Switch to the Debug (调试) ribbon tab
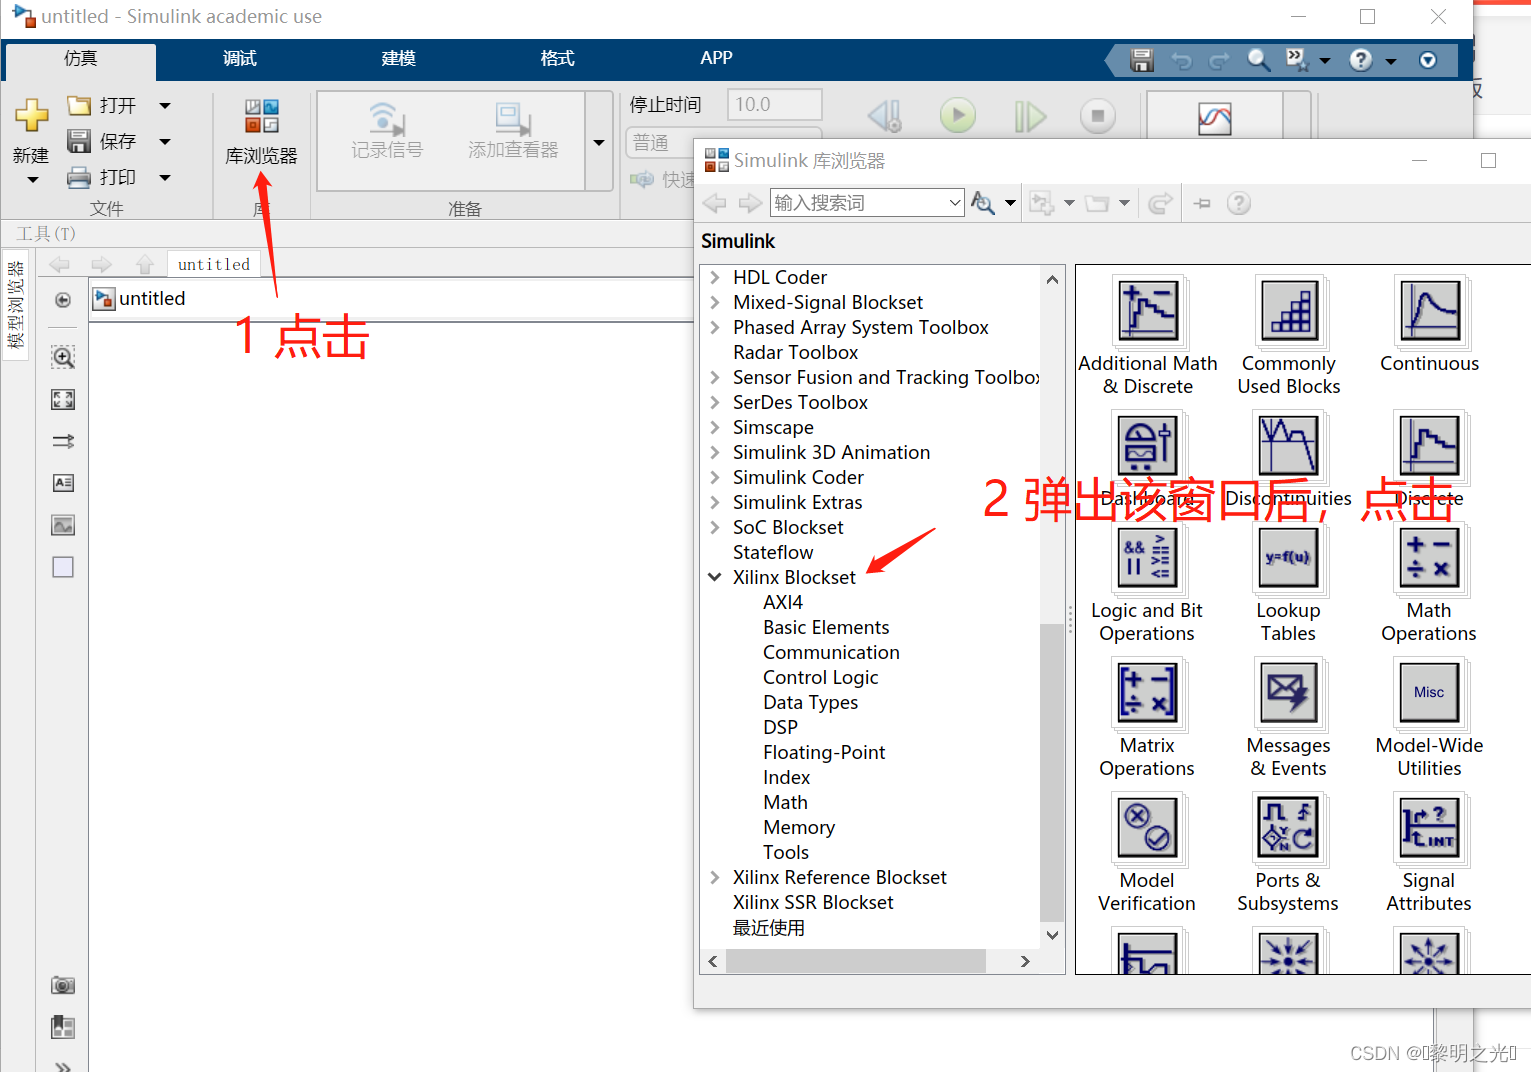Image resolution: width=1531 pixels, height=1072 pixels. coord(240,59)
